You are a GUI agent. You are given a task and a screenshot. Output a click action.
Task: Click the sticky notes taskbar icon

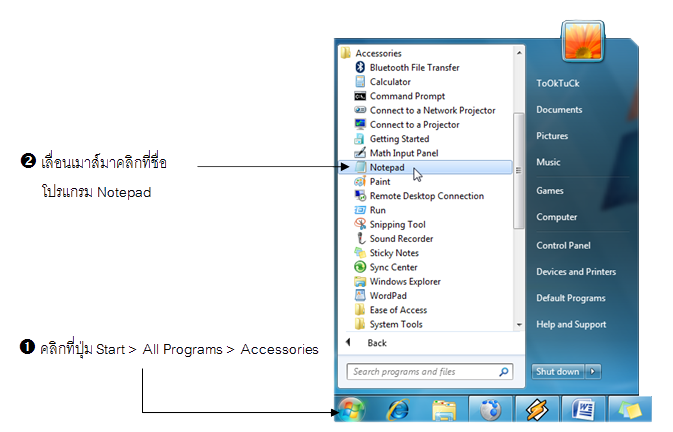(630, 409)
